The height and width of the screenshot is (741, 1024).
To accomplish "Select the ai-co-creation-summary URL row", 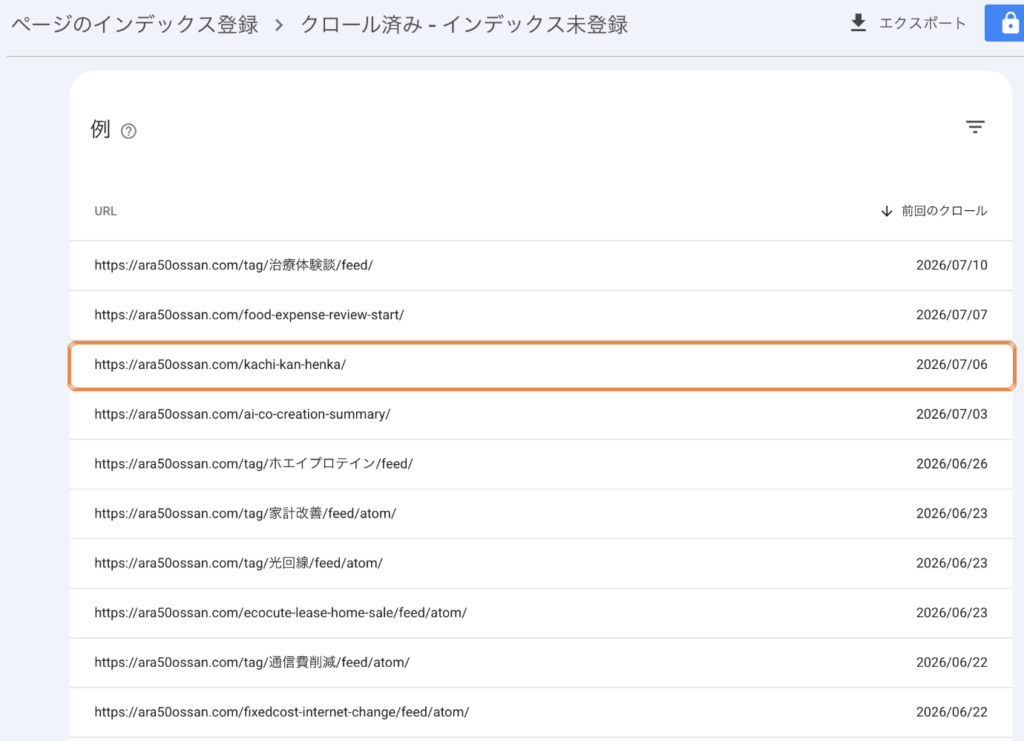I will 541,414.
